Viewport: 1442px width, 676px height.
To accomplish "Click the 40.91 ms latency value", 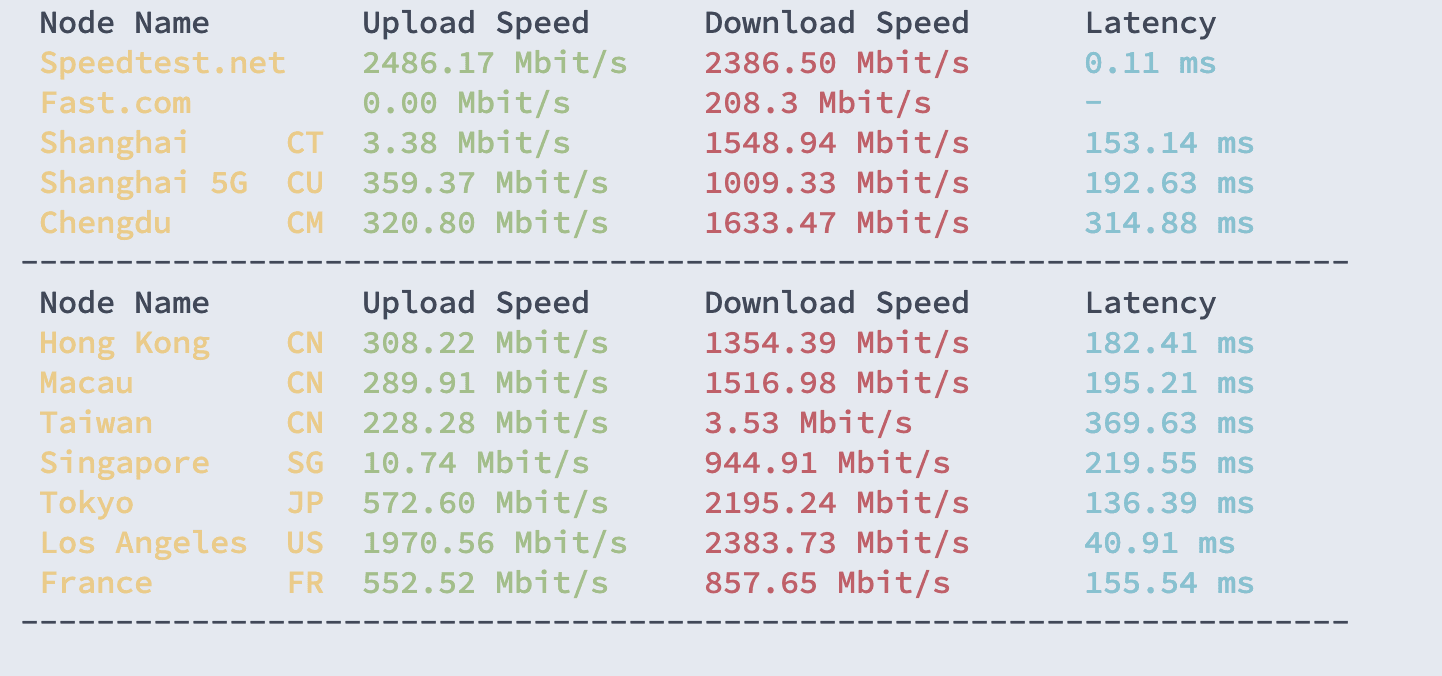I will pyautogui.click(x=1160, y=543).
